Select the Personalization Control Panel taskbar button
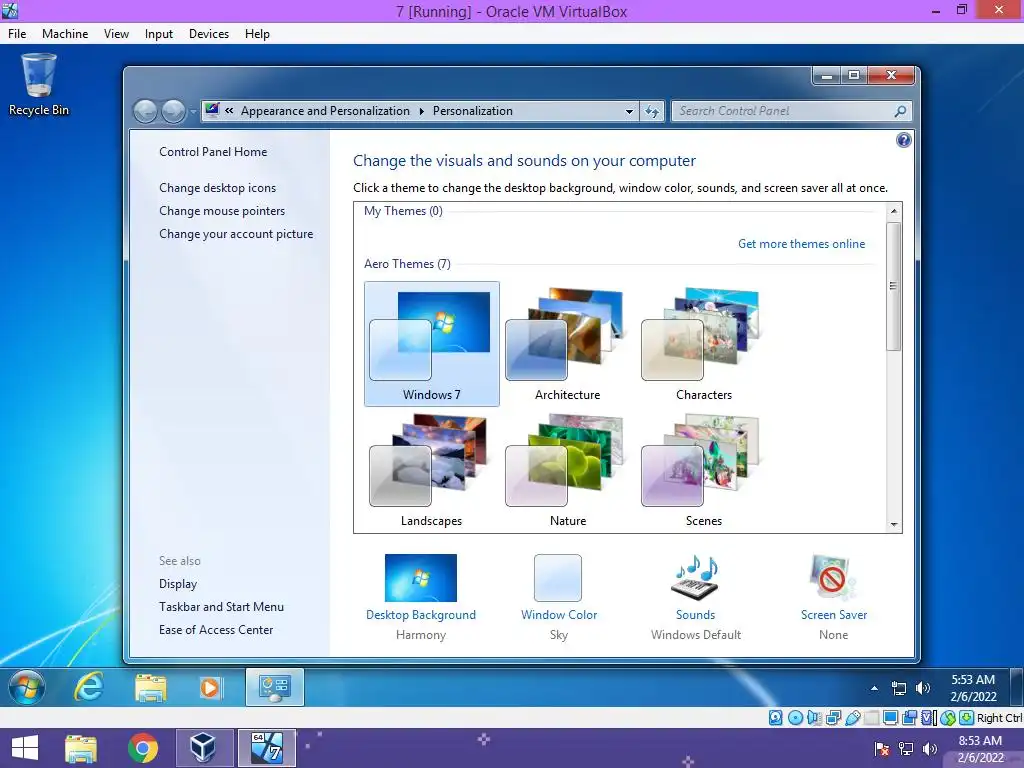The image size is (1024, 768). (x=274, y=687)
